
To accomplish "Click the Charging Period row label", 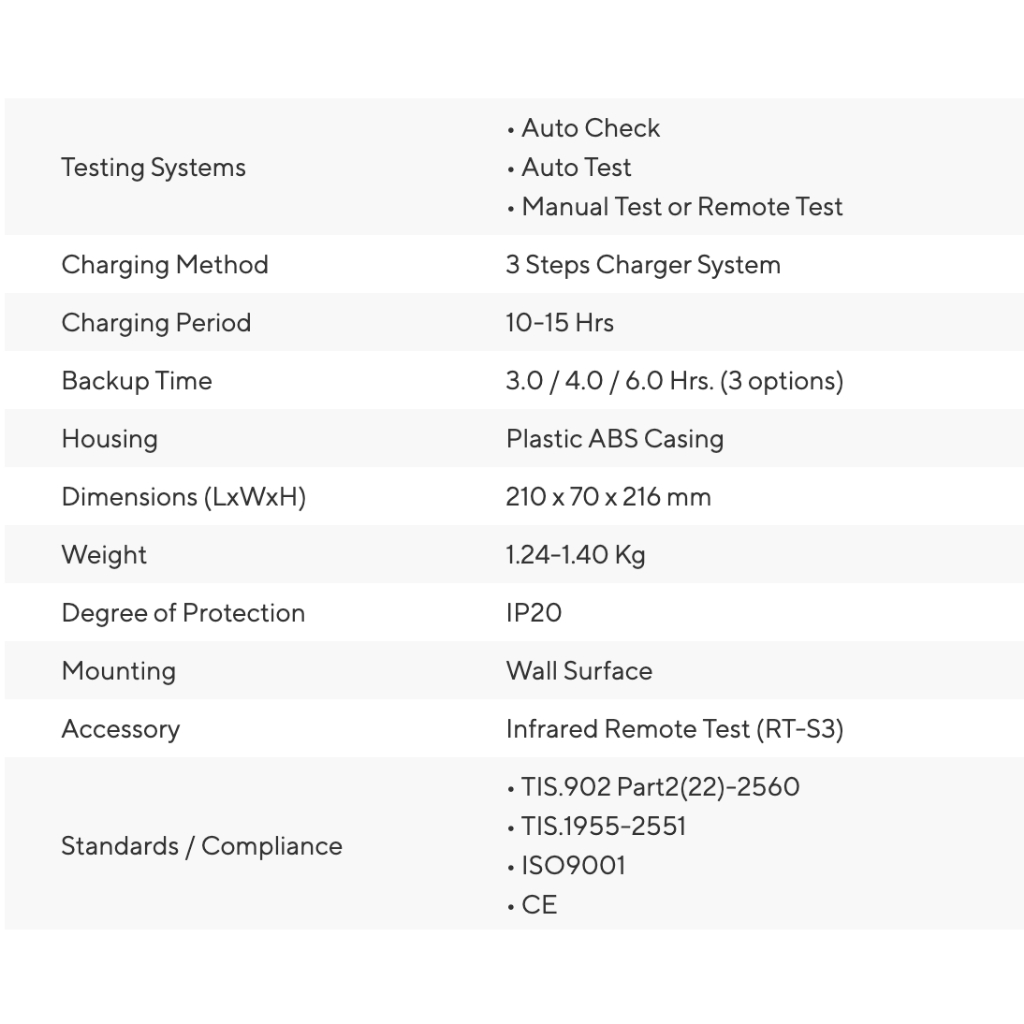I will click(156, 323).
